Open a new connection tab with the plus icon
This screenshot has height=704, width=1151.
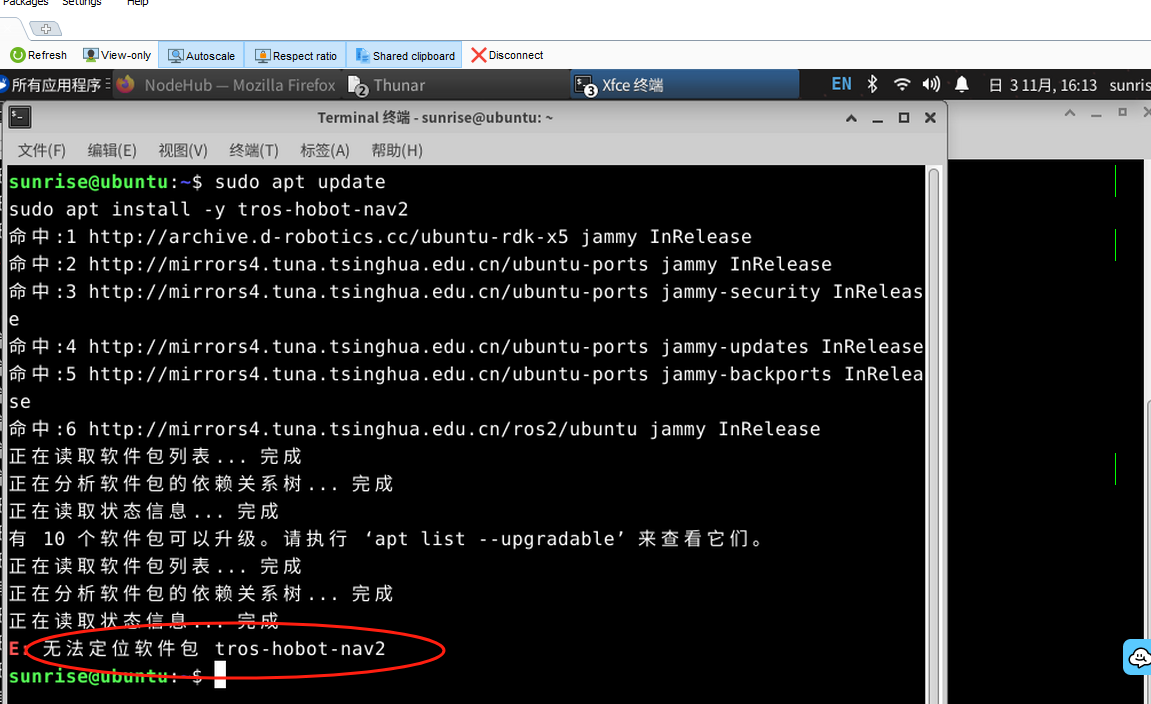[x=46, y=29]
